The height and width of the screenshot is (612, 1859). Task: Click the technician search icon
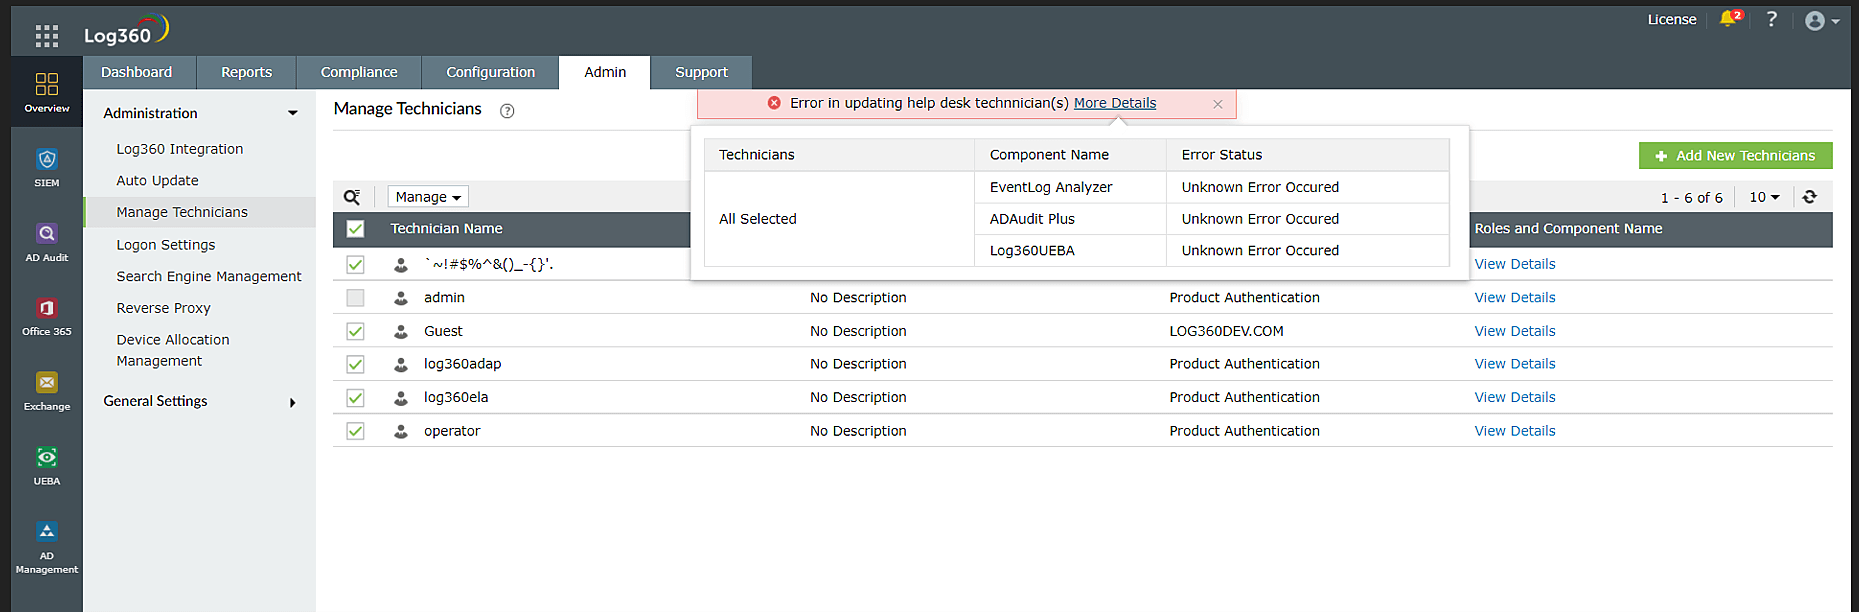pyautogui.click(x=352, y=197)
